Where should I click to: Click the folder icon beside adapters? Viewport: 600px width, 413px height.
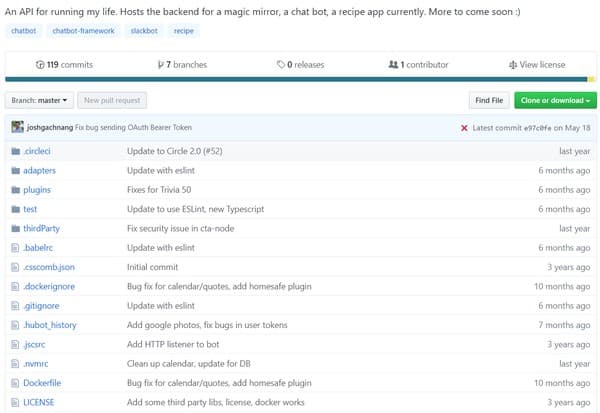15,170
